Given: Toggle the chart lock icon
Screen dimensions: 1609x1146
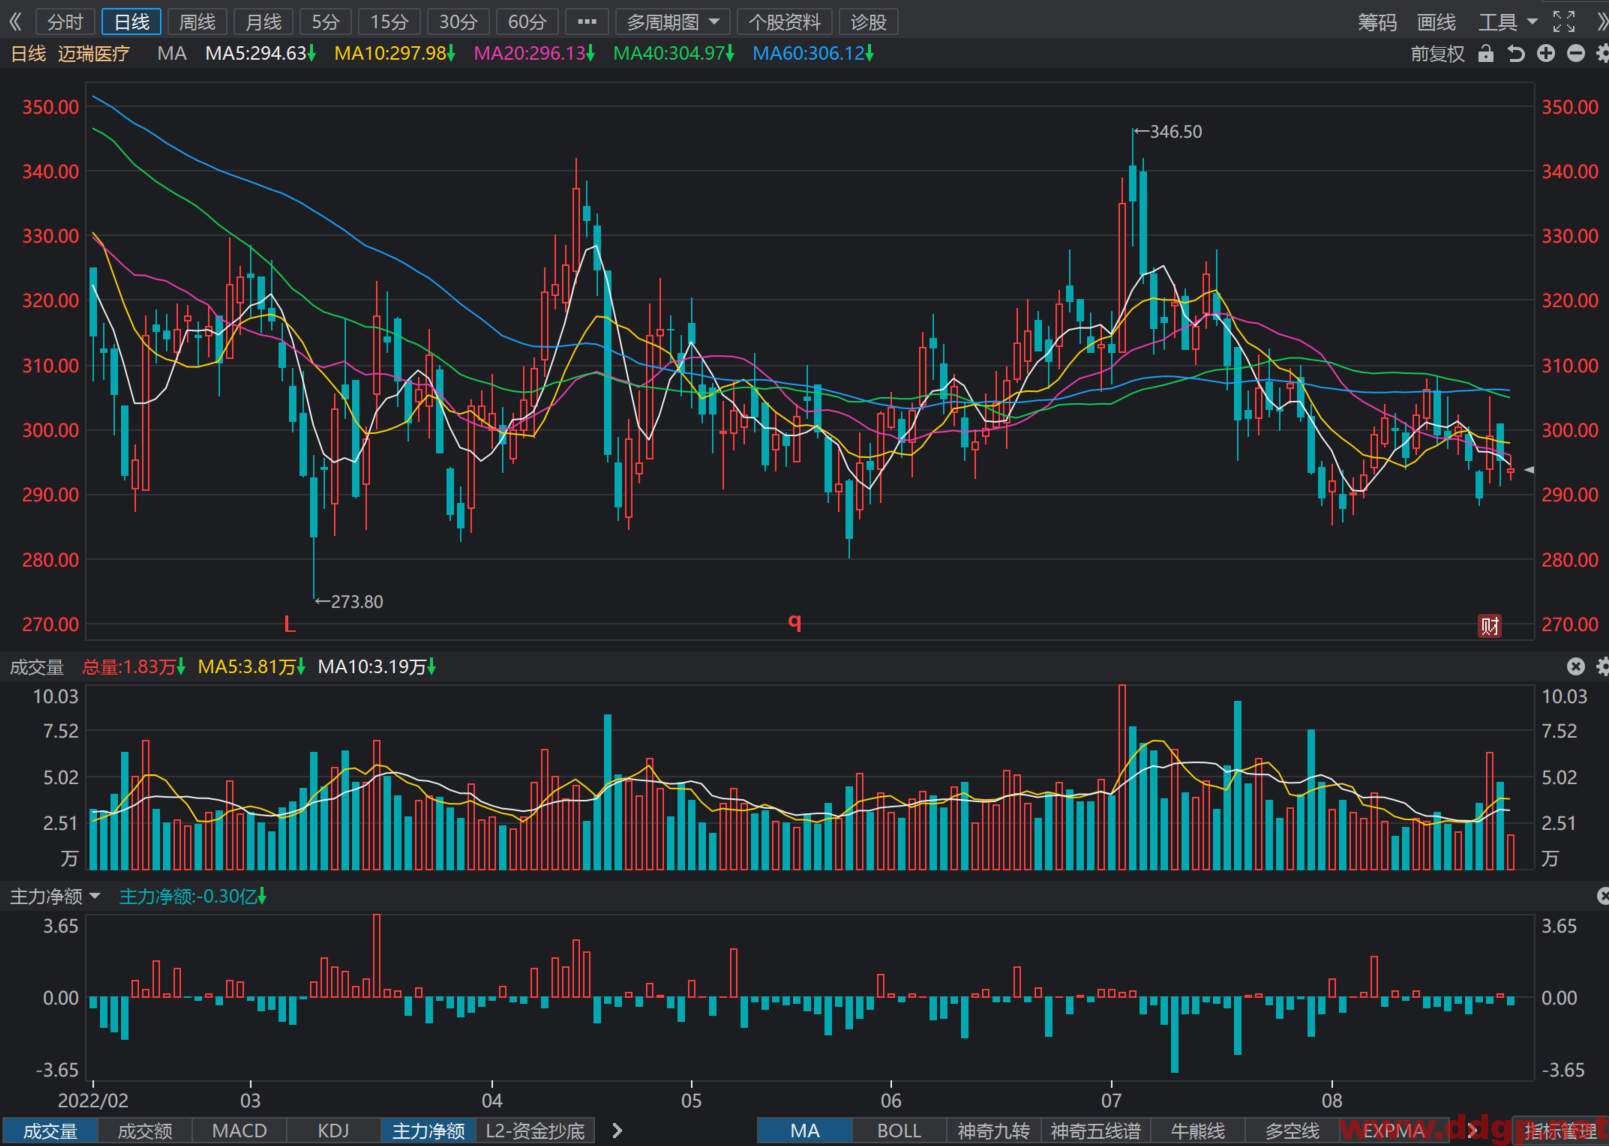Looking at the screenshot, I should (1486, 54).
